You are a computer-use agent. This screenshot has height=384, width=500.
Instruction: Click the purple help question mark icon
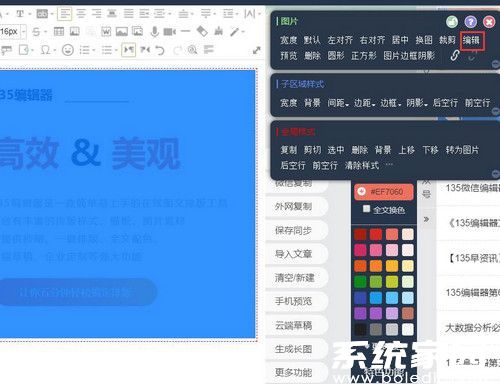(470, 22)
